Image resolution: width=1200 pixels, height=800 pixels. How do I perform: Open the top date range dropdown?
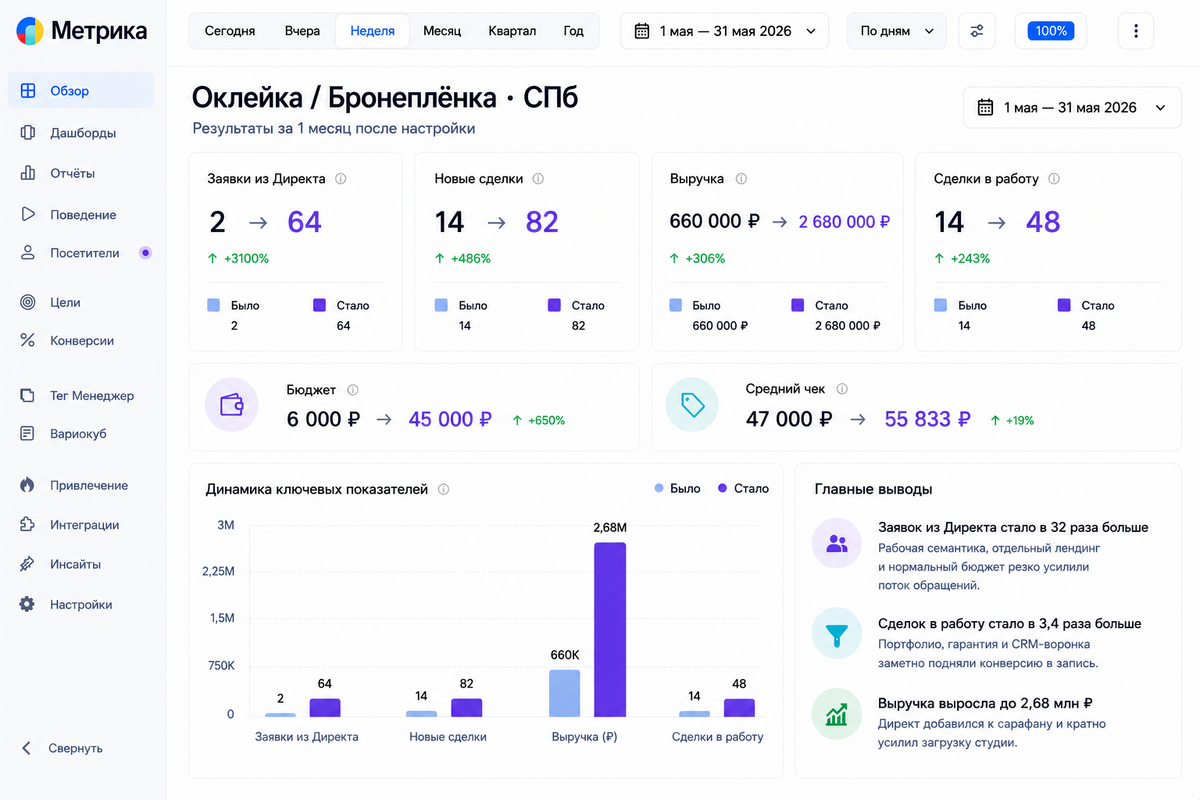tap(725, 31)
